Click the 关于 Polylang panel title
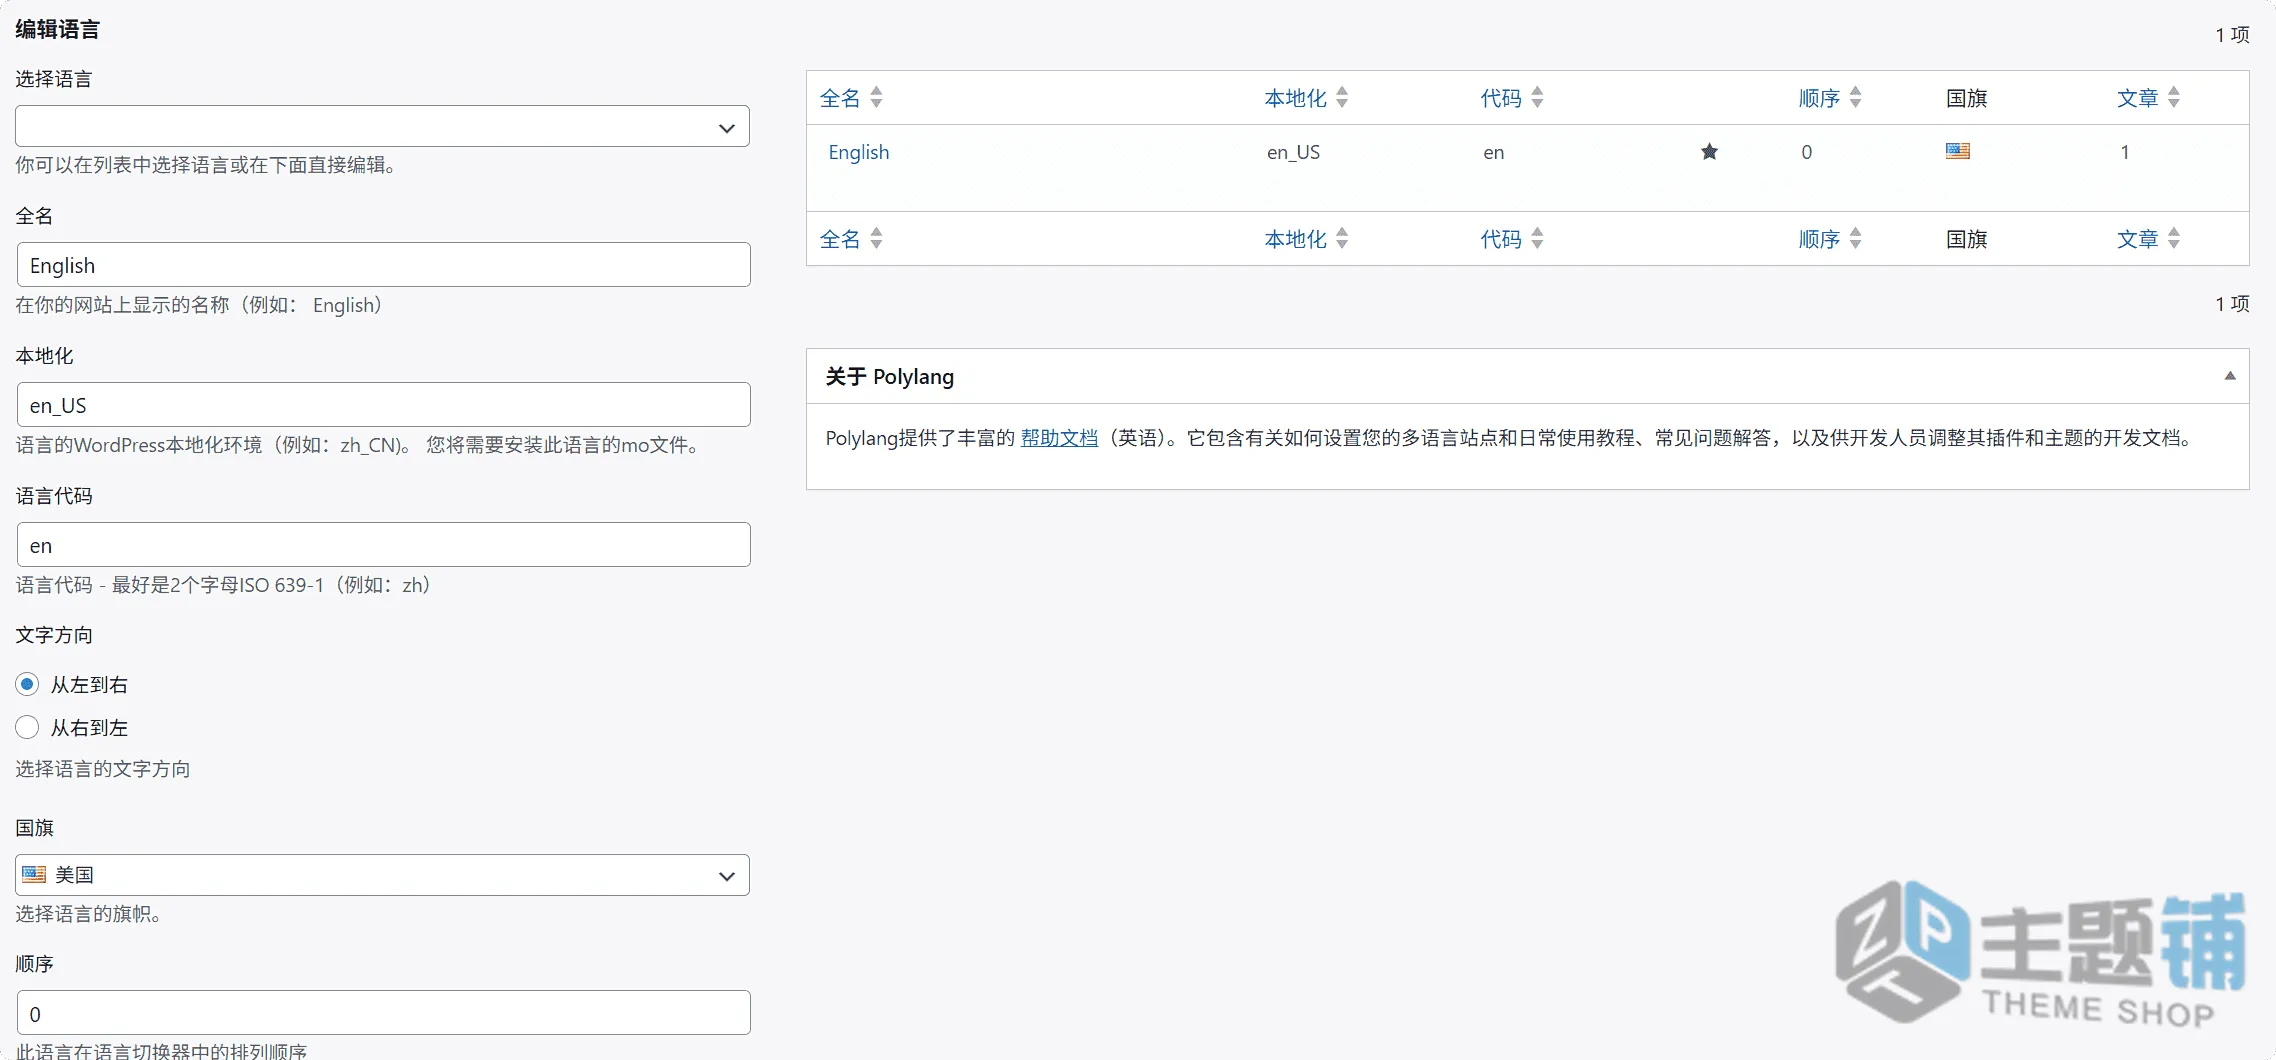The height and width of the screenshot is (1060, 2276). 889,377
